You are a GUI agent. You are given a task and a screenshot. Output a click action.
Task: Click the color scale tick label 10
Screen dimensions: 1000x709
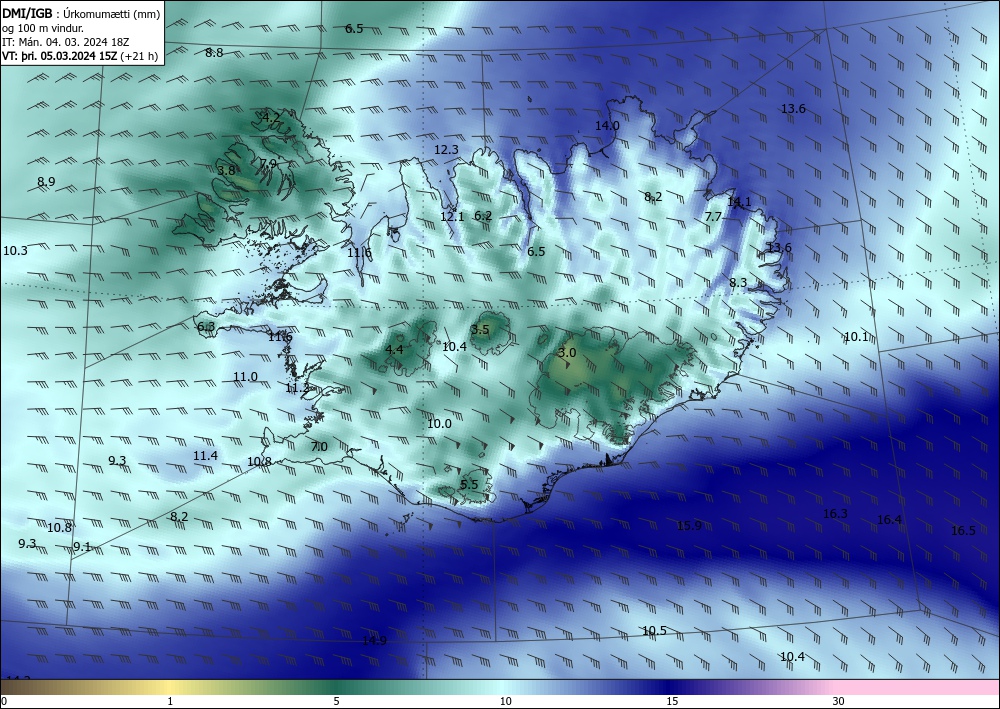click(x=506, y=701)
